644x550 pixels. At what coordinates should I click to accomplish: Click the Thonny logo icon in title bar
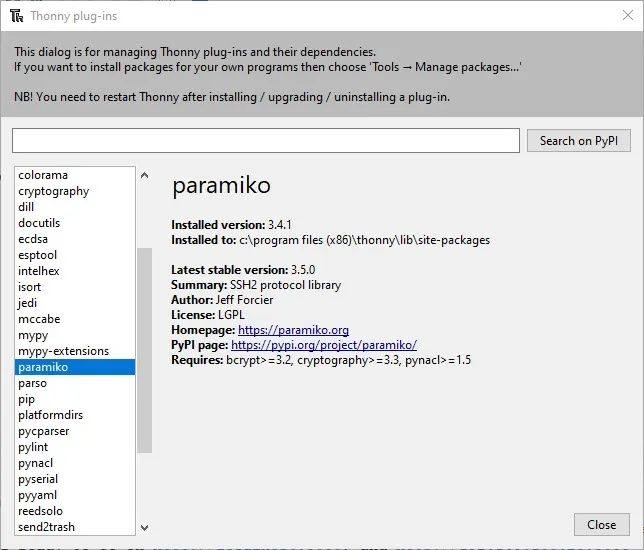coord(16,16)
